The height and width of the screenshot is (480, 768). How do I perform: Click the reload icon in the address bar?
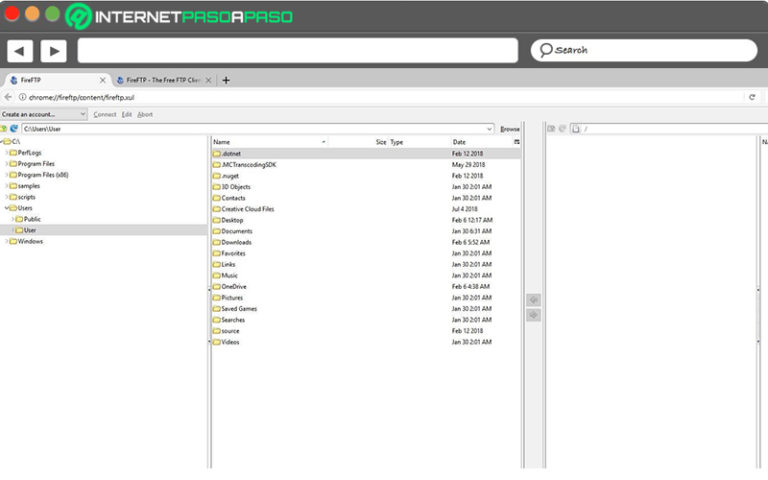point(752,97)
